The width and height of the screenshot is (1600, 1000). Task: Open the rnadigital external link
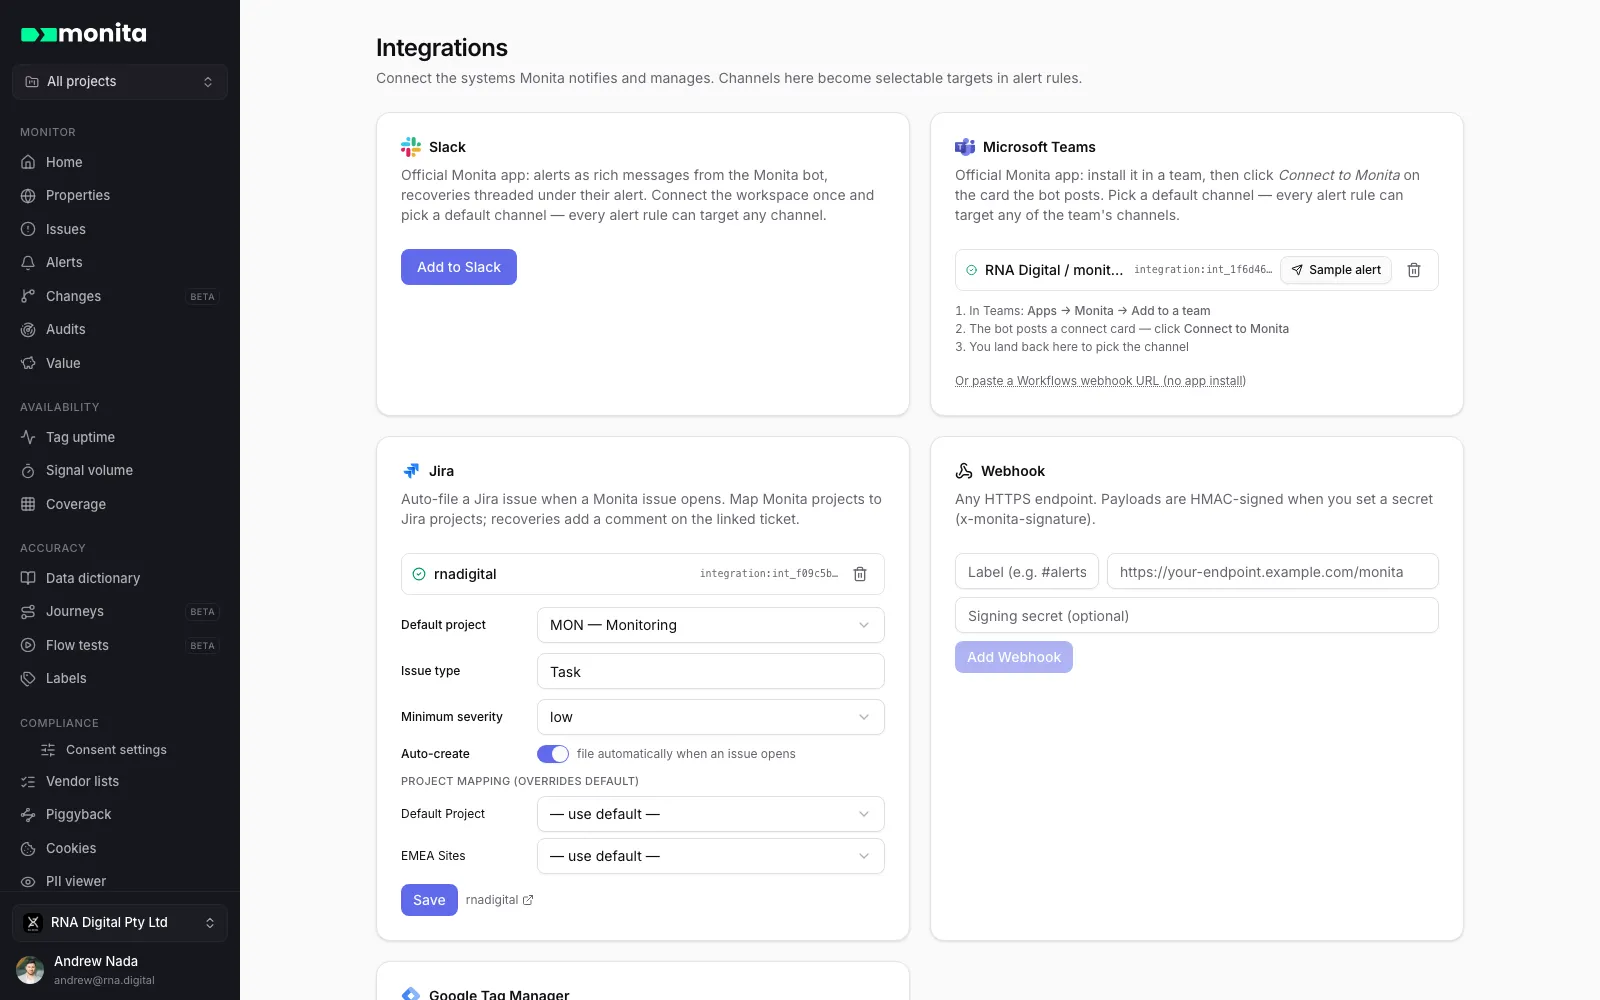point(500,900)
